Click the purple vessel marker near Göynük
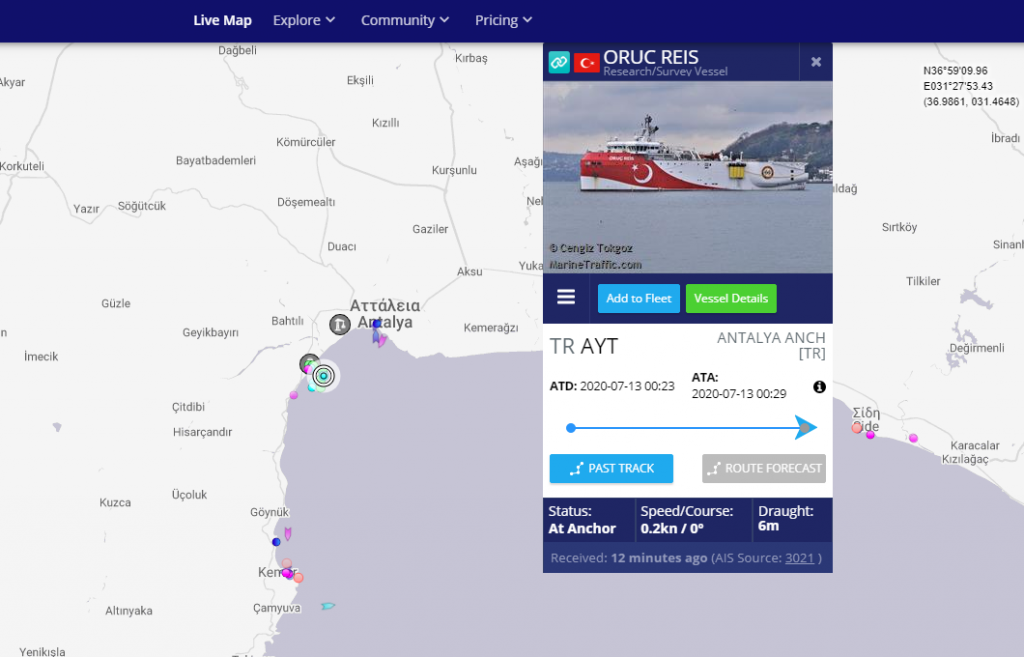Image resolution: width=1024 pixels, height=657 pixels. 287,534
